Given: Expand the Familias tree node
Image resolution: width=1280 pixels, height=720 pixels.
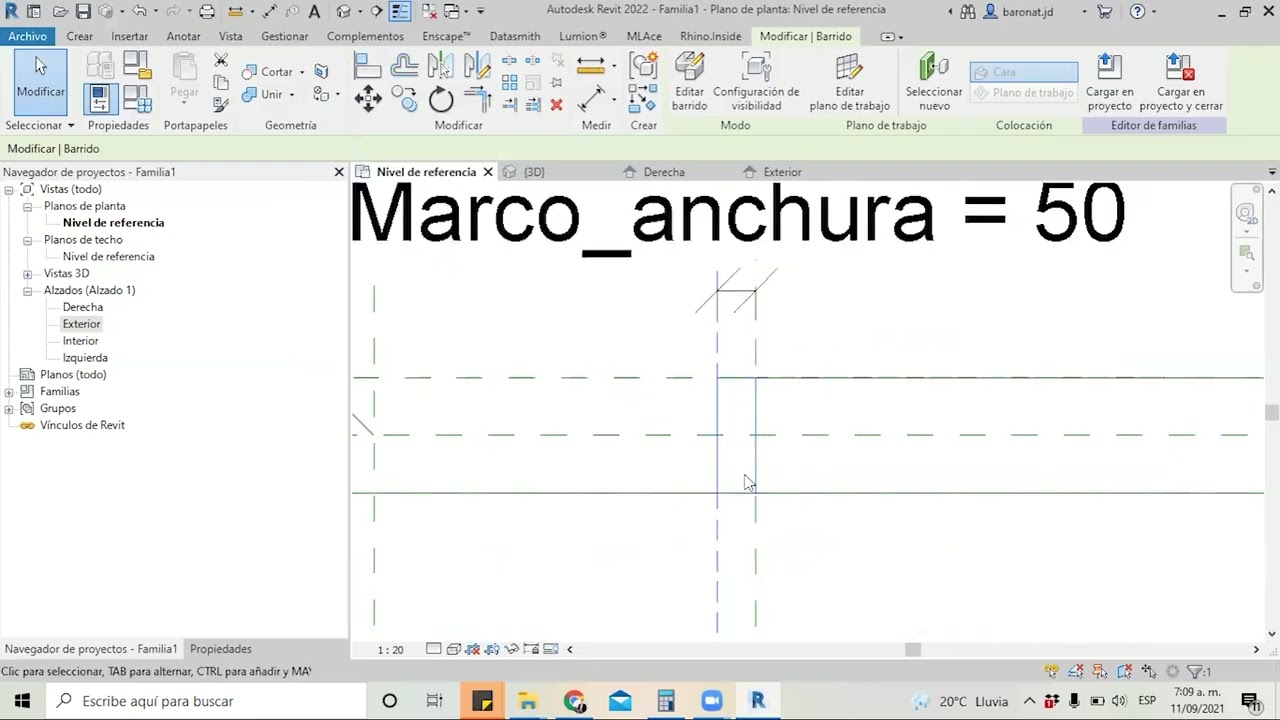Looking at the screenshot, I should pyautogui.click(x=9, y=392).
